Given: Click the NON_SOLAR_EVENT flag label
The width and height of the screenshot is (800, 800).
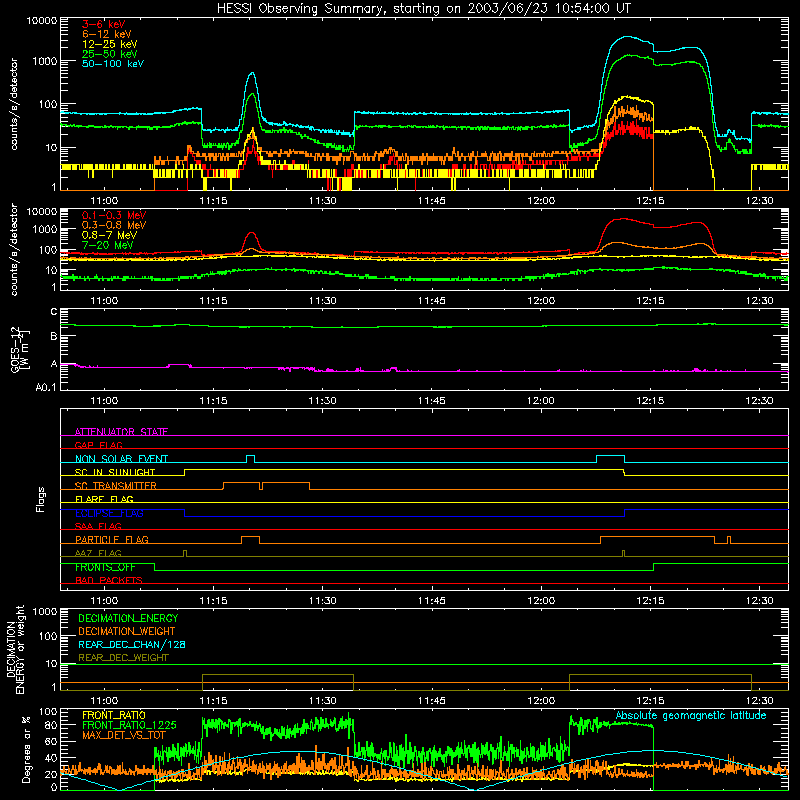Looking at the screenshot, I should (x=121, y=459).
